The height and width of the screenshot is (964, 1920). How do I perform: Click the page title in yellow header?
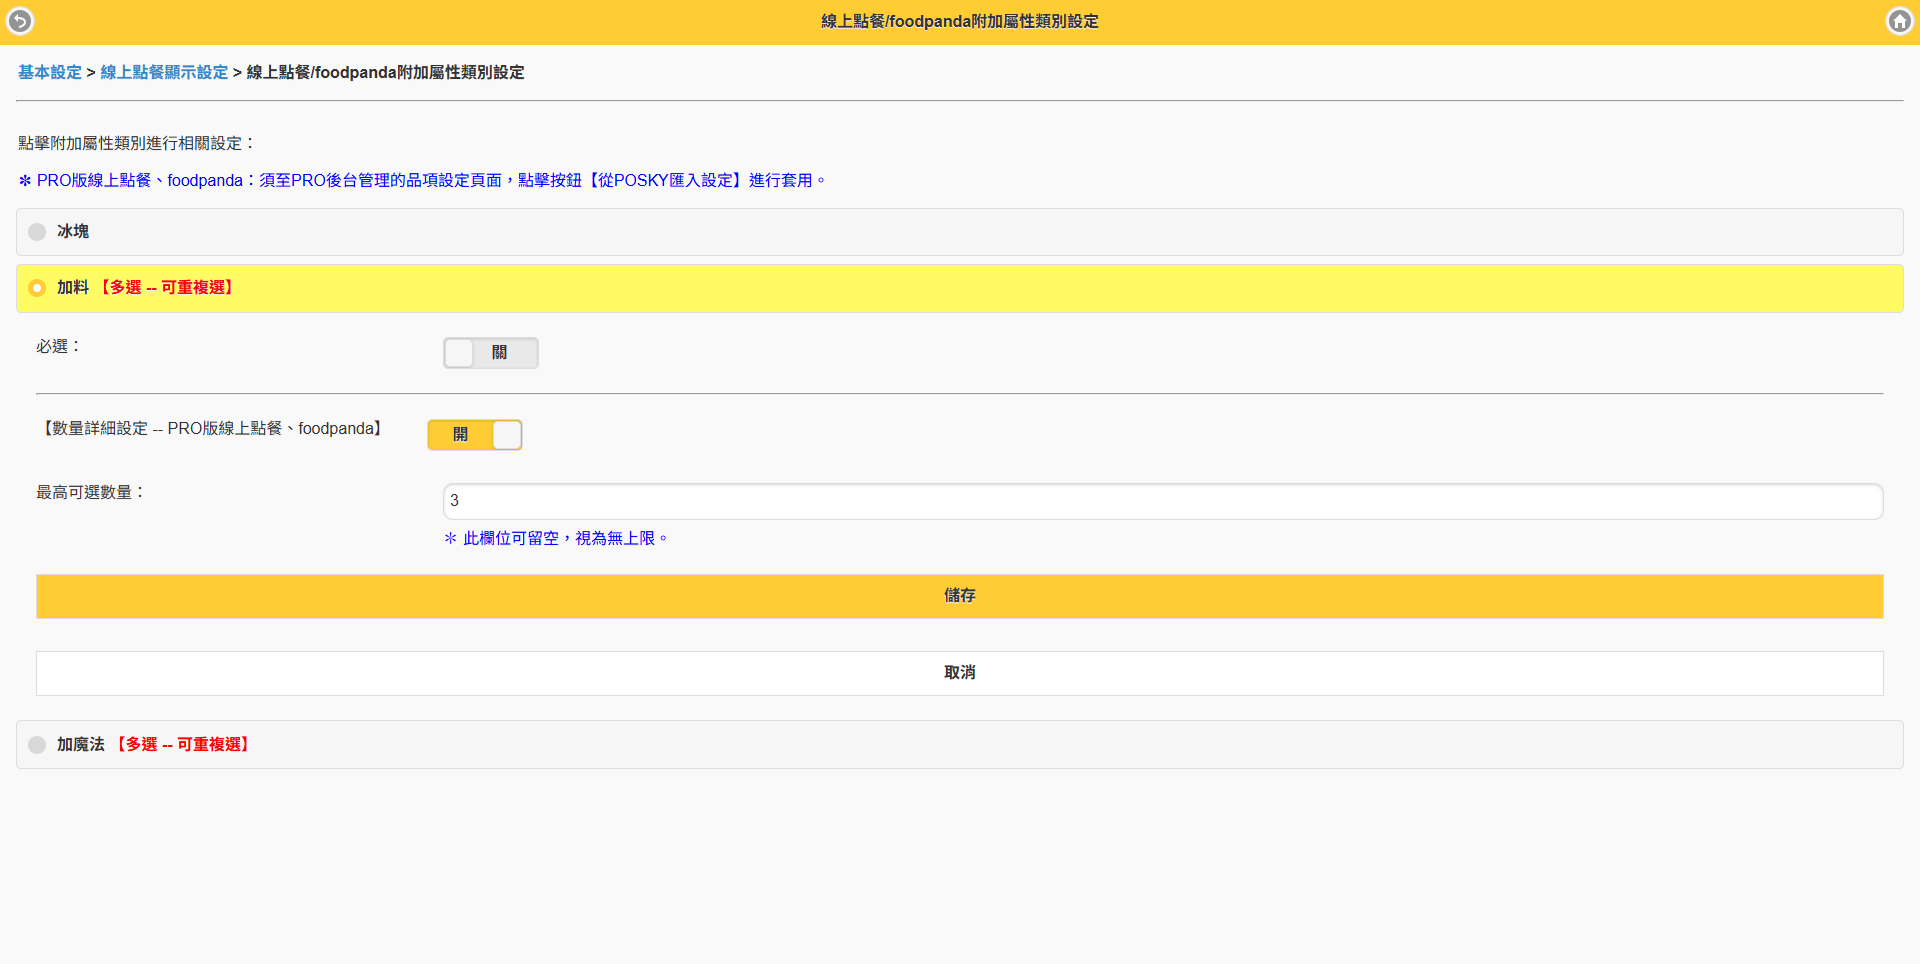[959, 21]
